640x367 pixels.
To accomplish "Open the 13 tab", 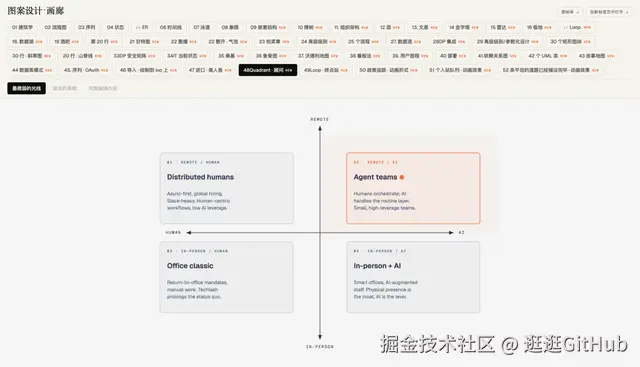I will (x=424, y=27).
